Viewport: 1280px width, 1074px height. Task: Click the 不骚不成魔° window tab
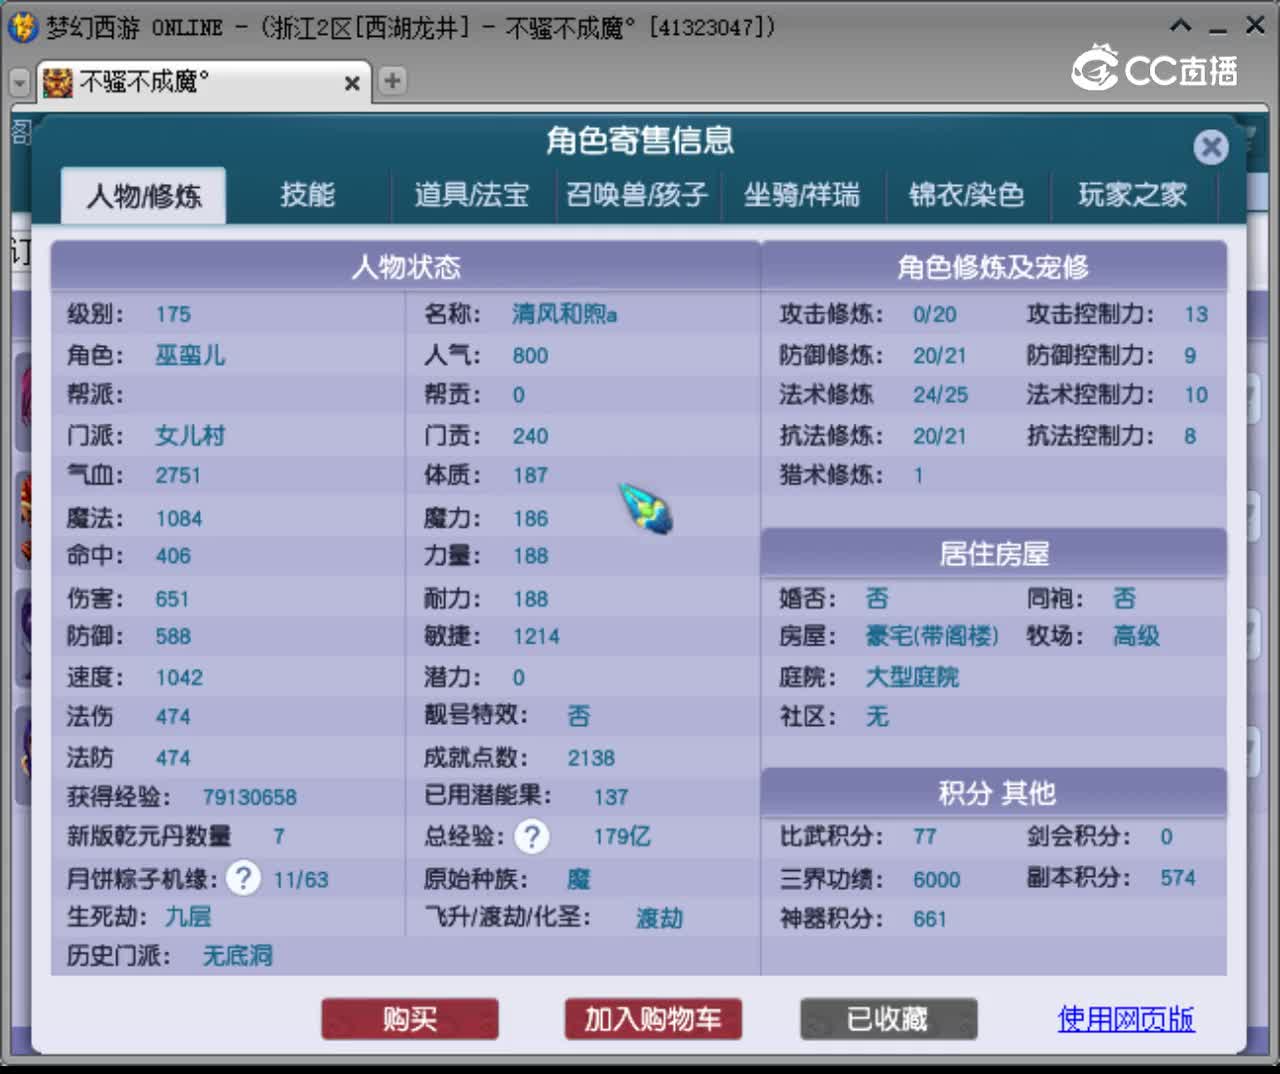(204, 82)
